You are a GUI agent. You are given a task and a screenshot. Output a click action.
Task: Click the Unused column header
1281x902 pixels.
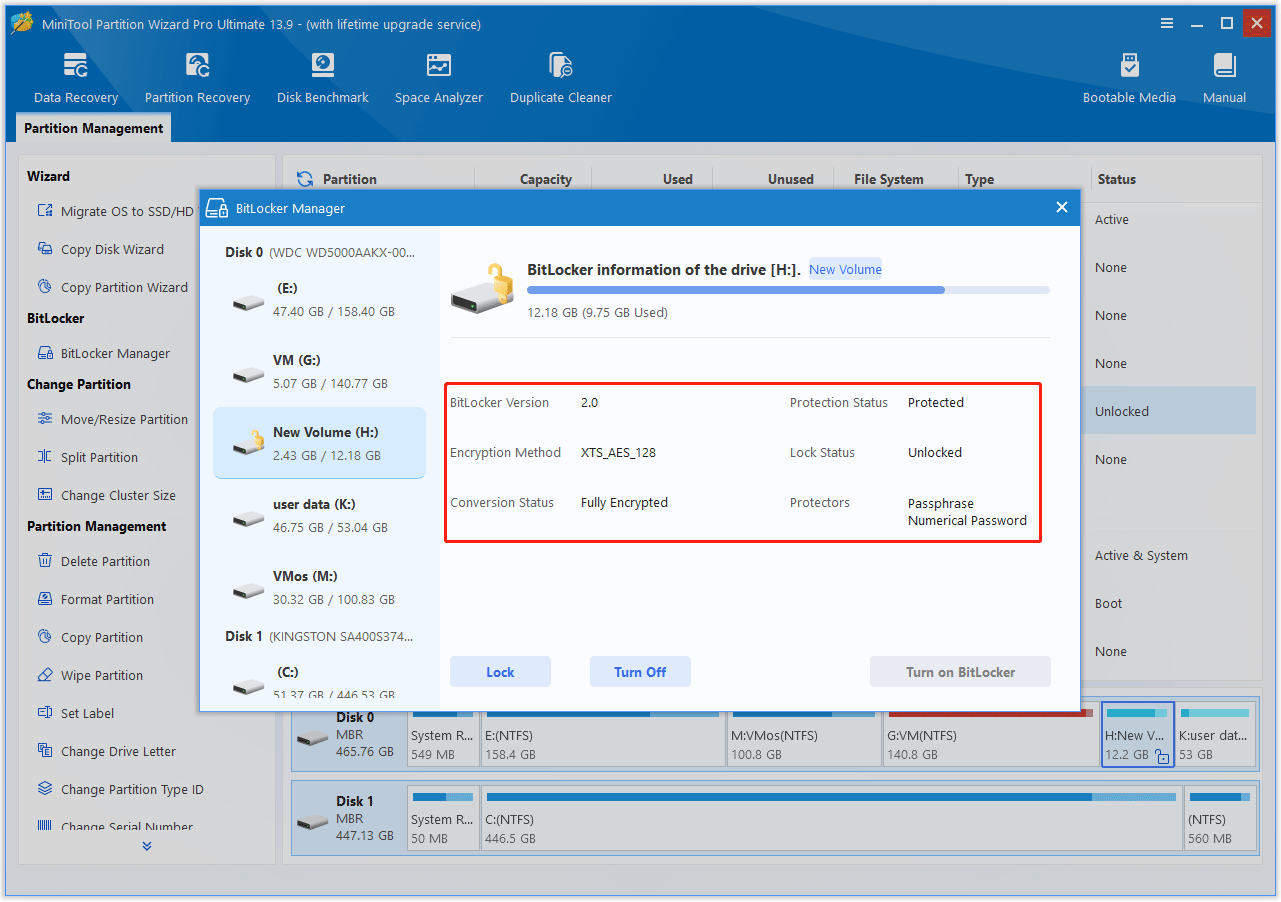pyautogui.click(x=791, y=179)
